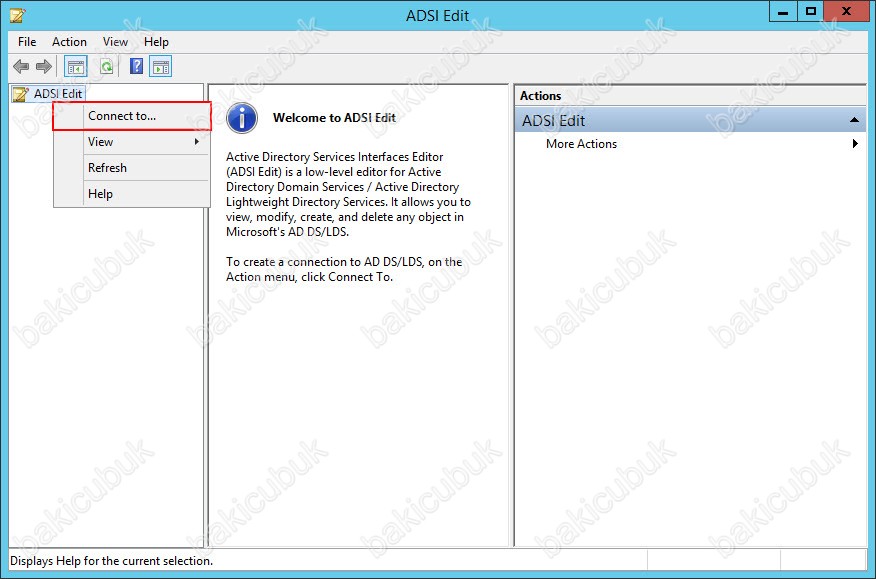Toggle the Show/Hide Console Tree icon
876x579 pixels.
click(75, 67)
